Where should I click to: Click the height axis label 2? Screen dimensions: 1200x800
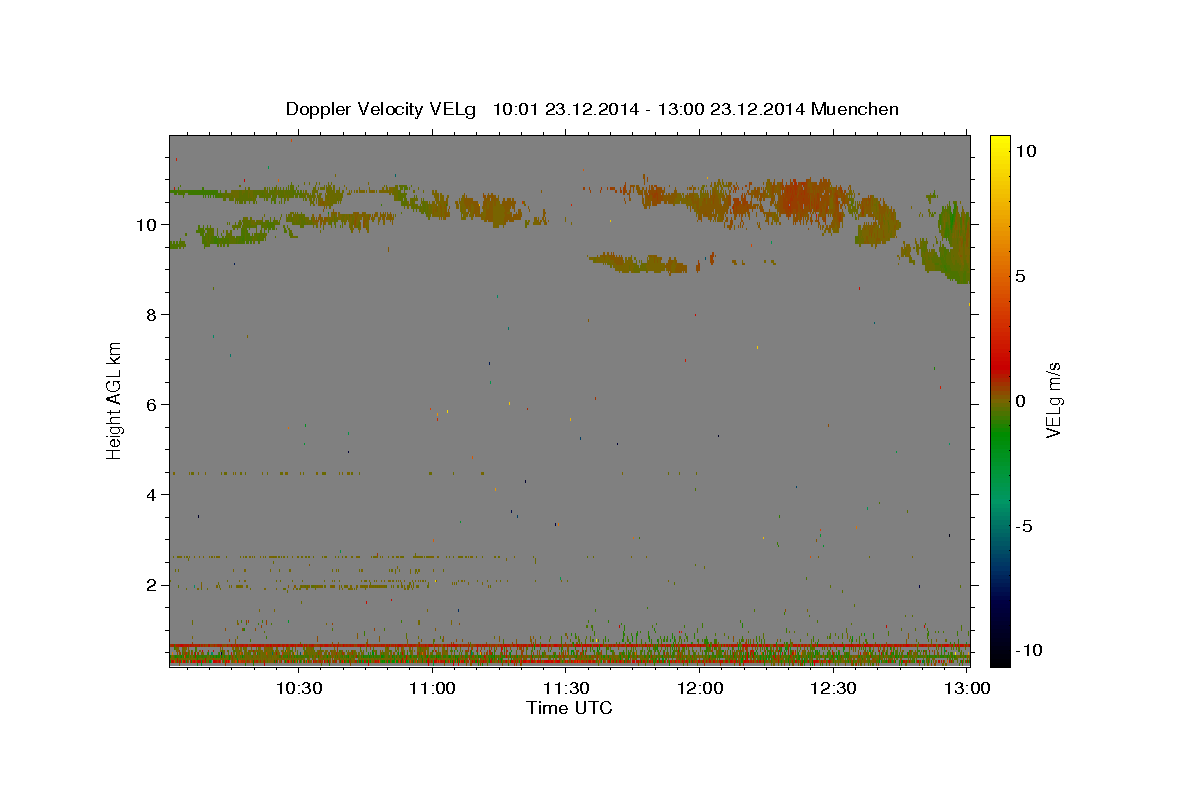tap(153, 584)
